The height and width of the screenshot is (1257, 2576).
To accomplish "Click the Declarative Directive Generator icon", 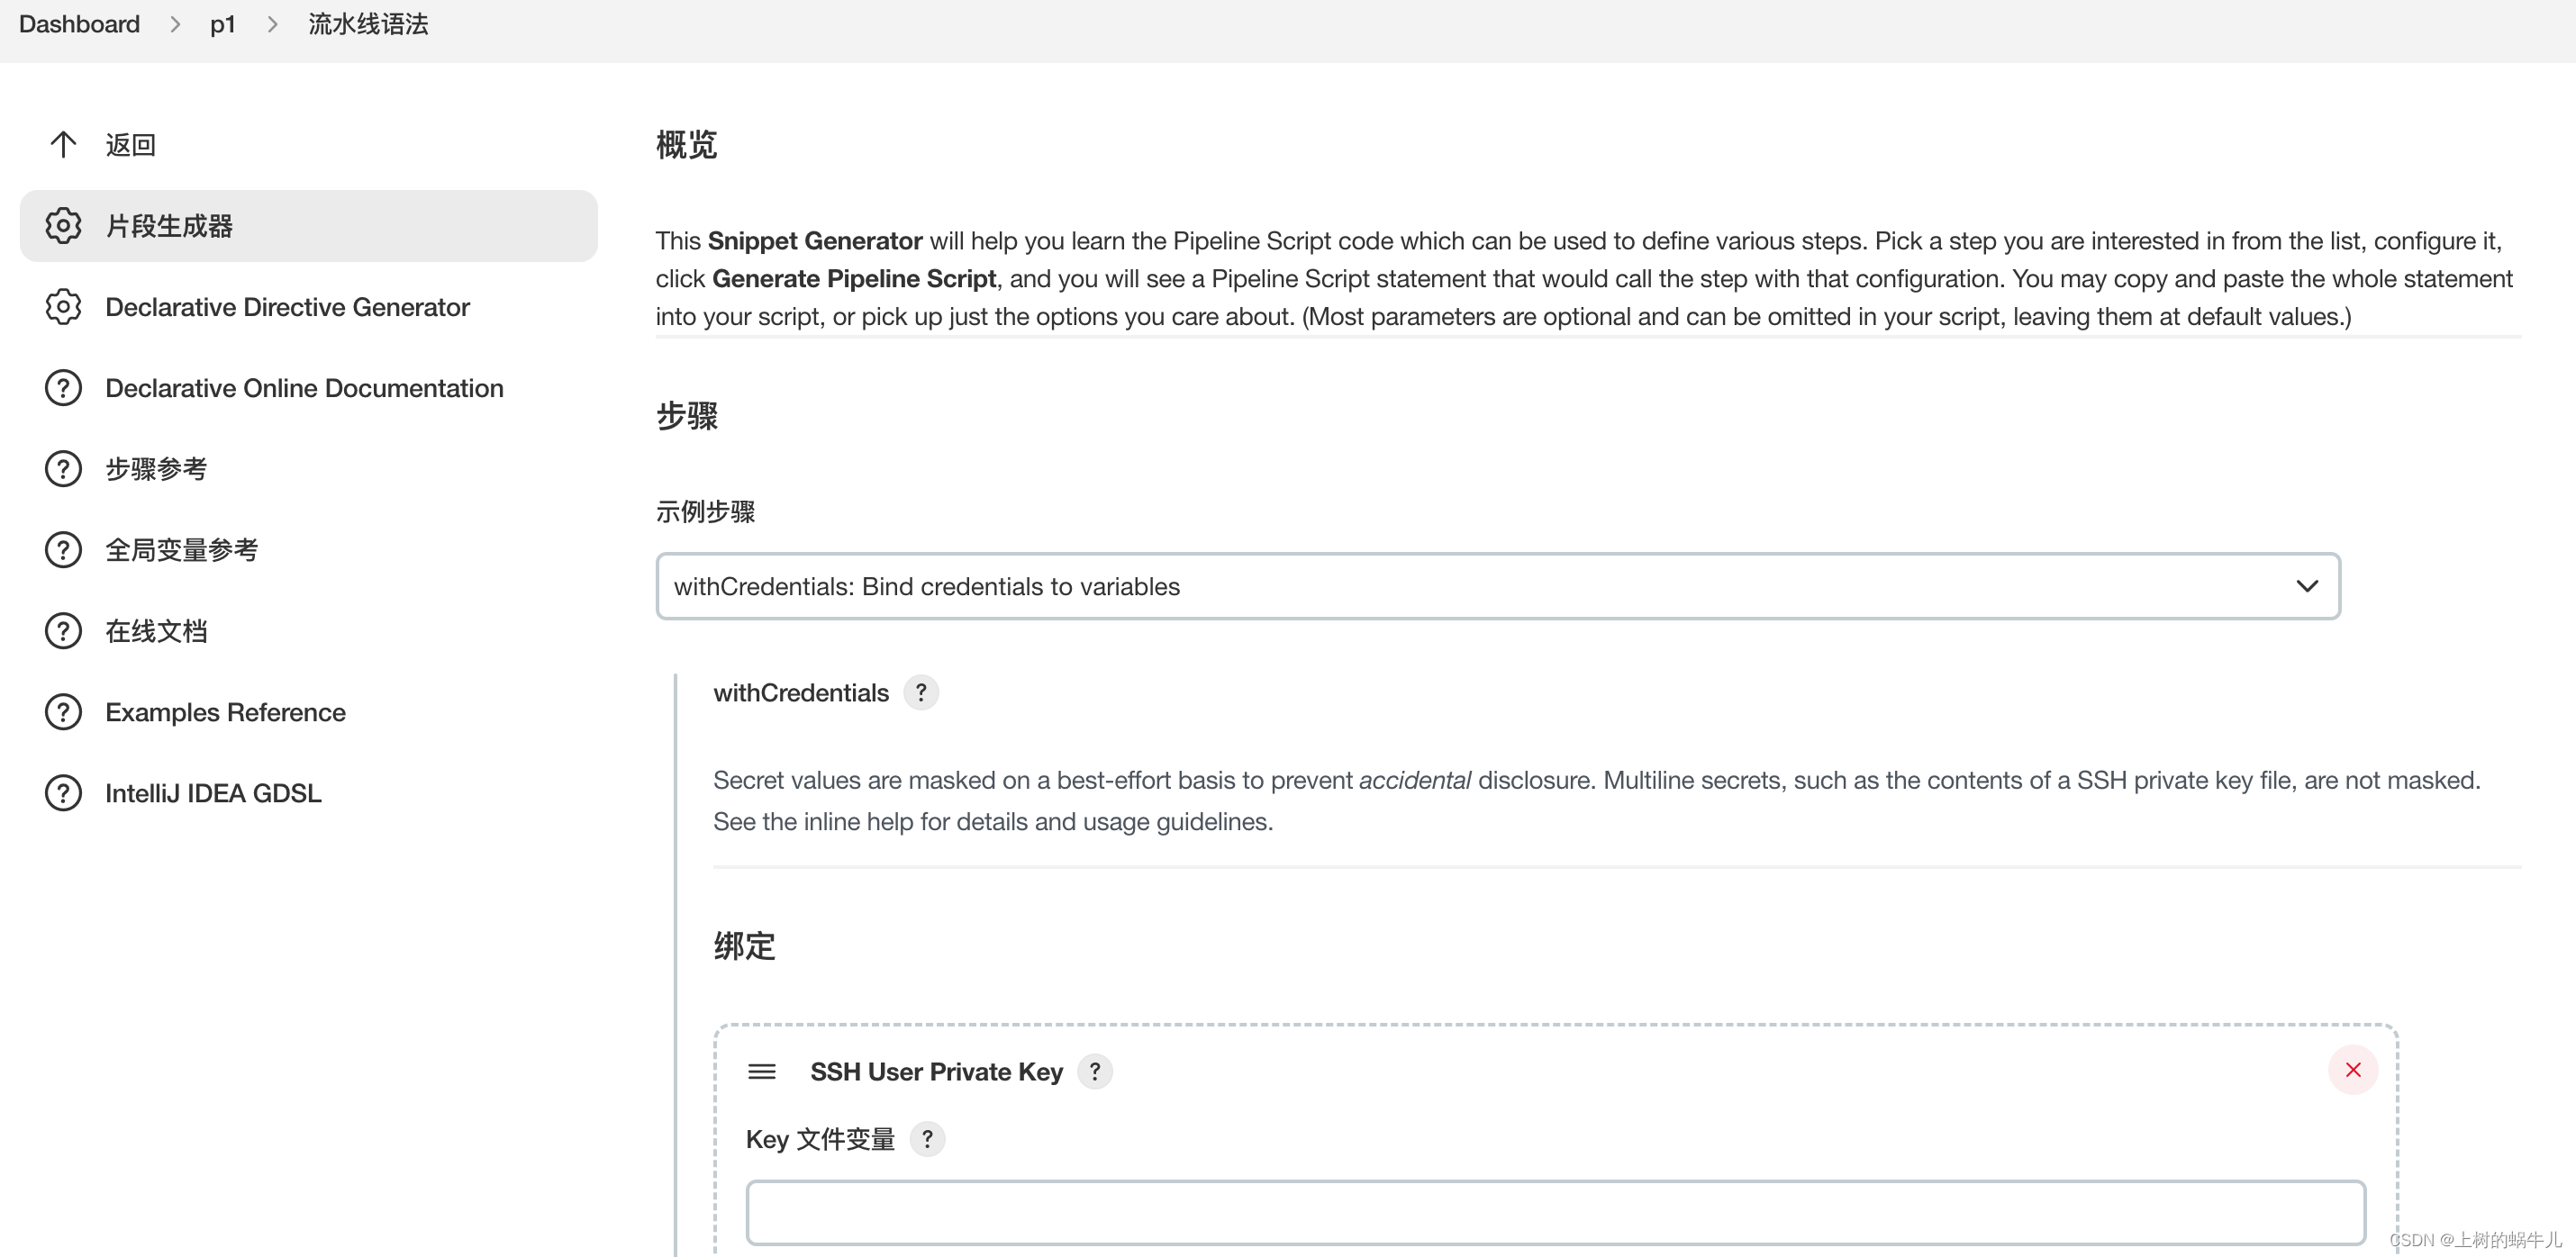I will [62, 307].
